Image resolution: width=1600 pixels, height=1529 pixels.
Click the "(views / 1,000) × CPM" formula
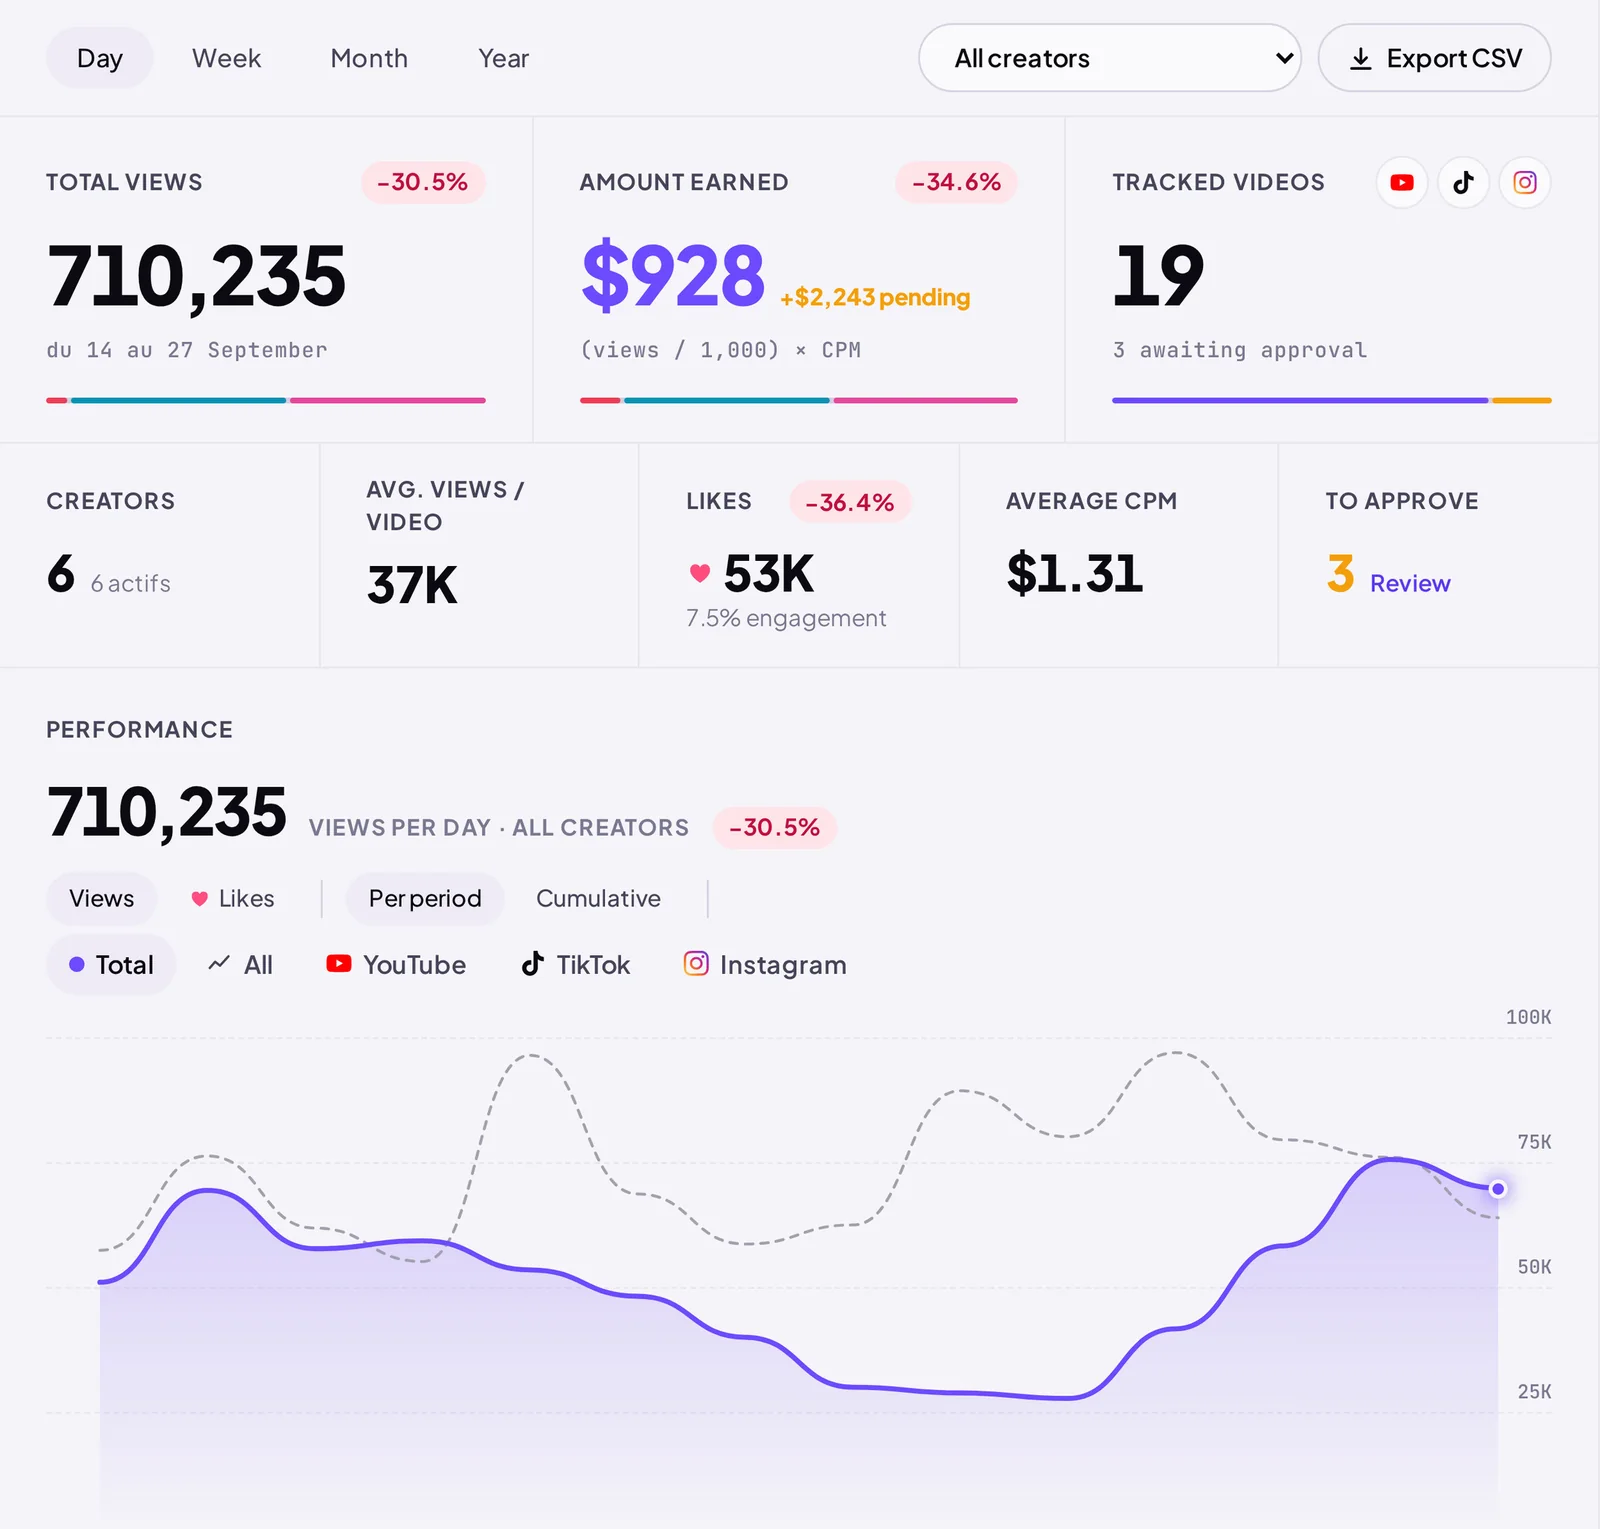[x=721, y=350]
